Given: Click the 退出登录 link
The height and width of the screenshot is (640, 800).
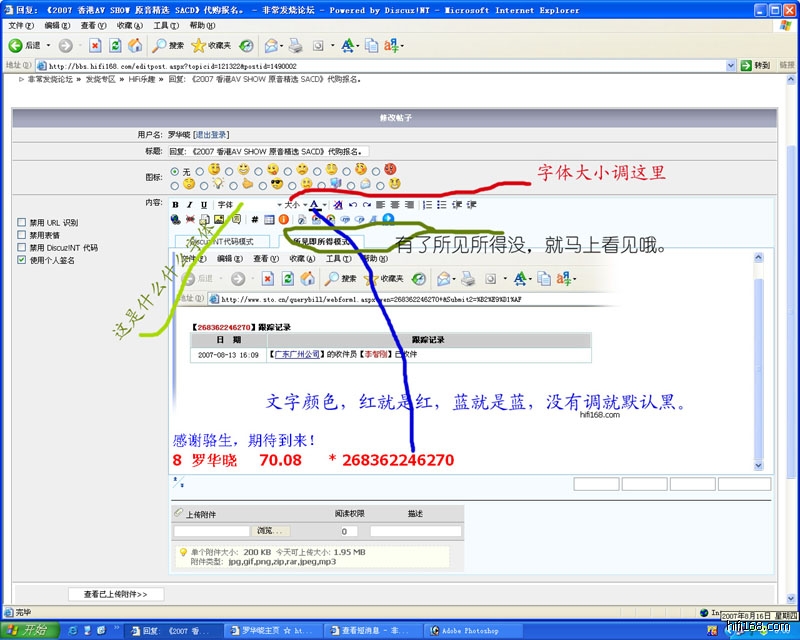Looking at the screenshot, I should (x=211, y=134).
